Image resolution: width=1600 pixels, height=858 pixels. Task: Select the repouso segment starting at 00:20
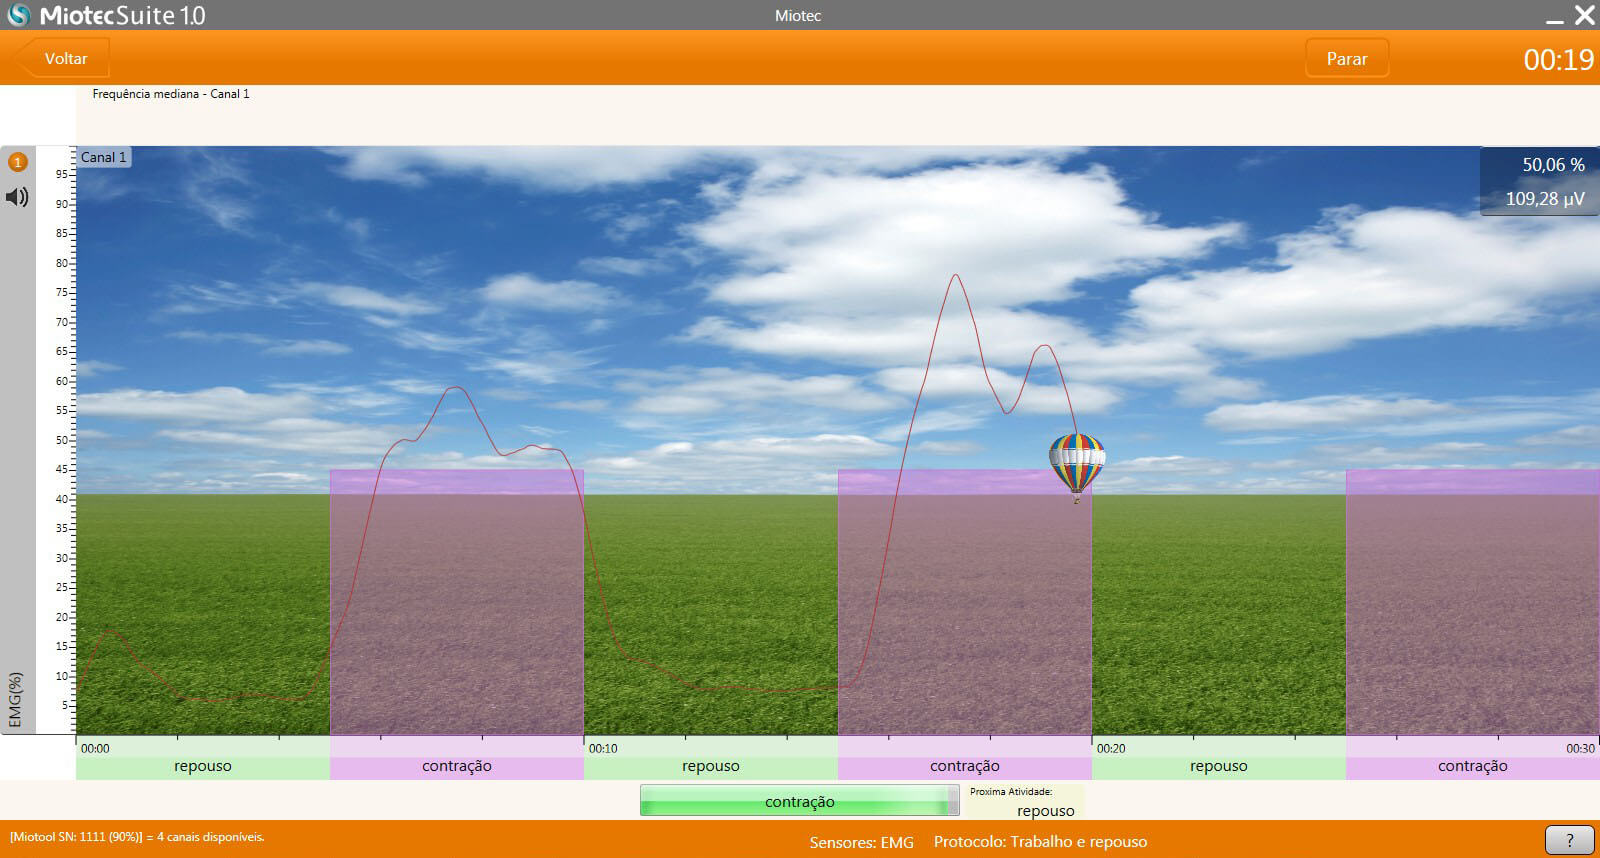1219,766
